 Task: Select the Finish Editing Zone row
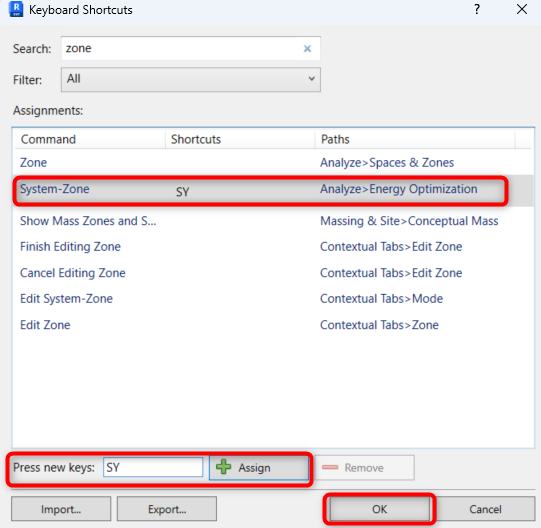(273, 247)
